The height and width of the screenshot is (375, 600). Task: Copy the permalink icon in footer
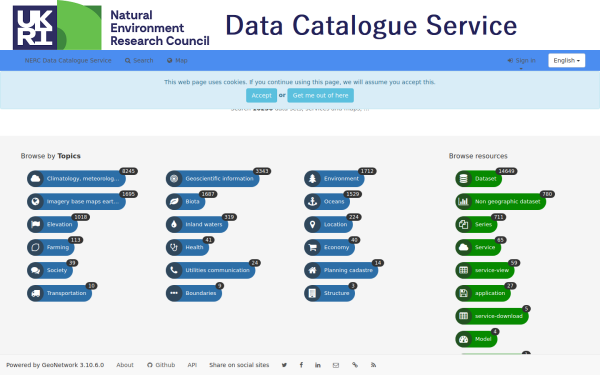coord(355,365)
